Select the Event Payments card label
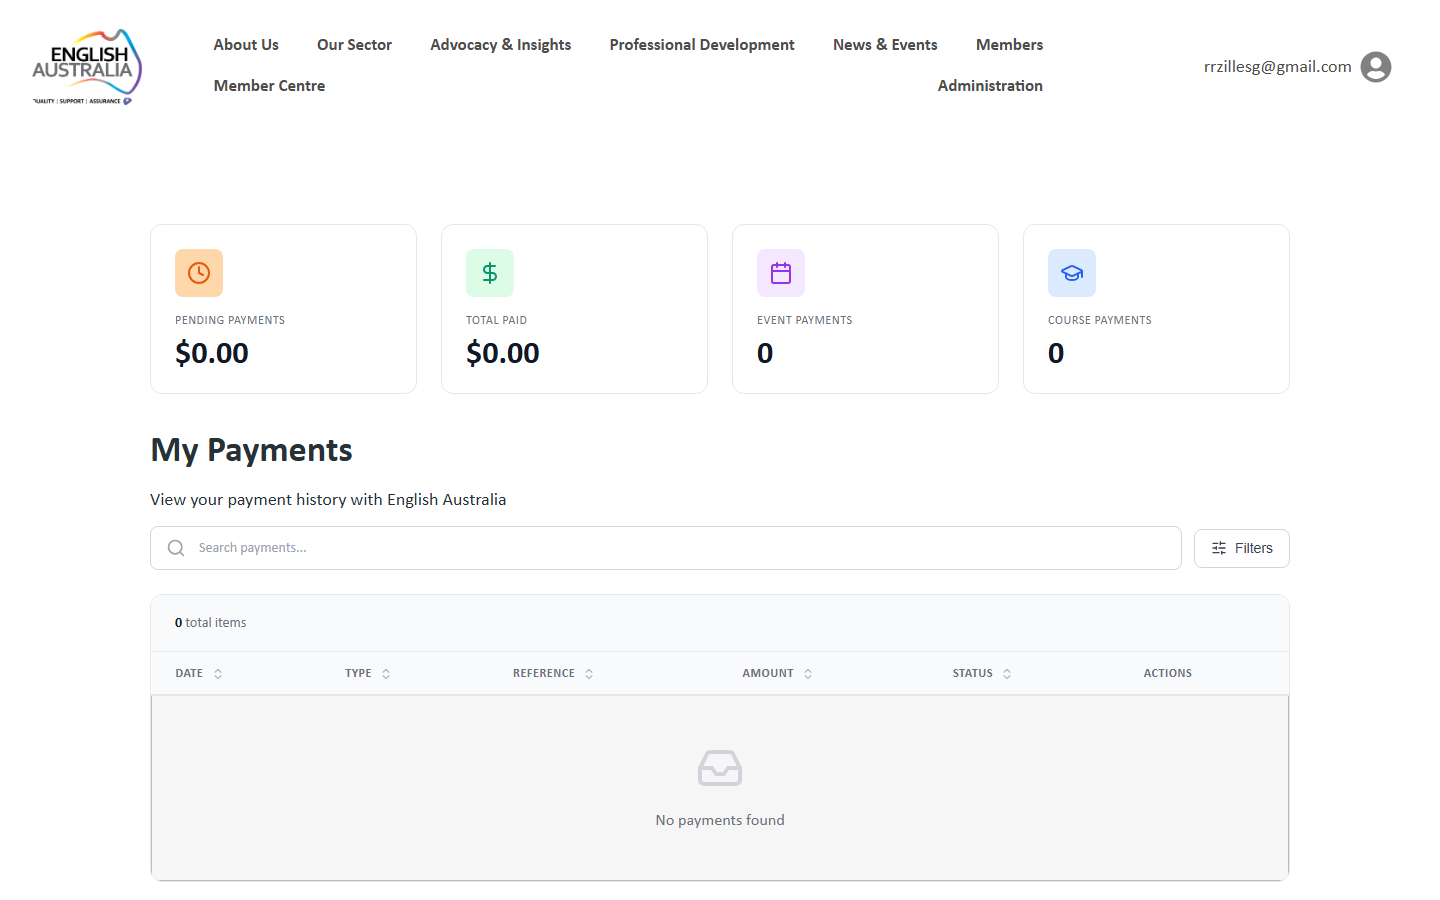1440x900 pixels. pyautogui.click(x=805, y=321)
